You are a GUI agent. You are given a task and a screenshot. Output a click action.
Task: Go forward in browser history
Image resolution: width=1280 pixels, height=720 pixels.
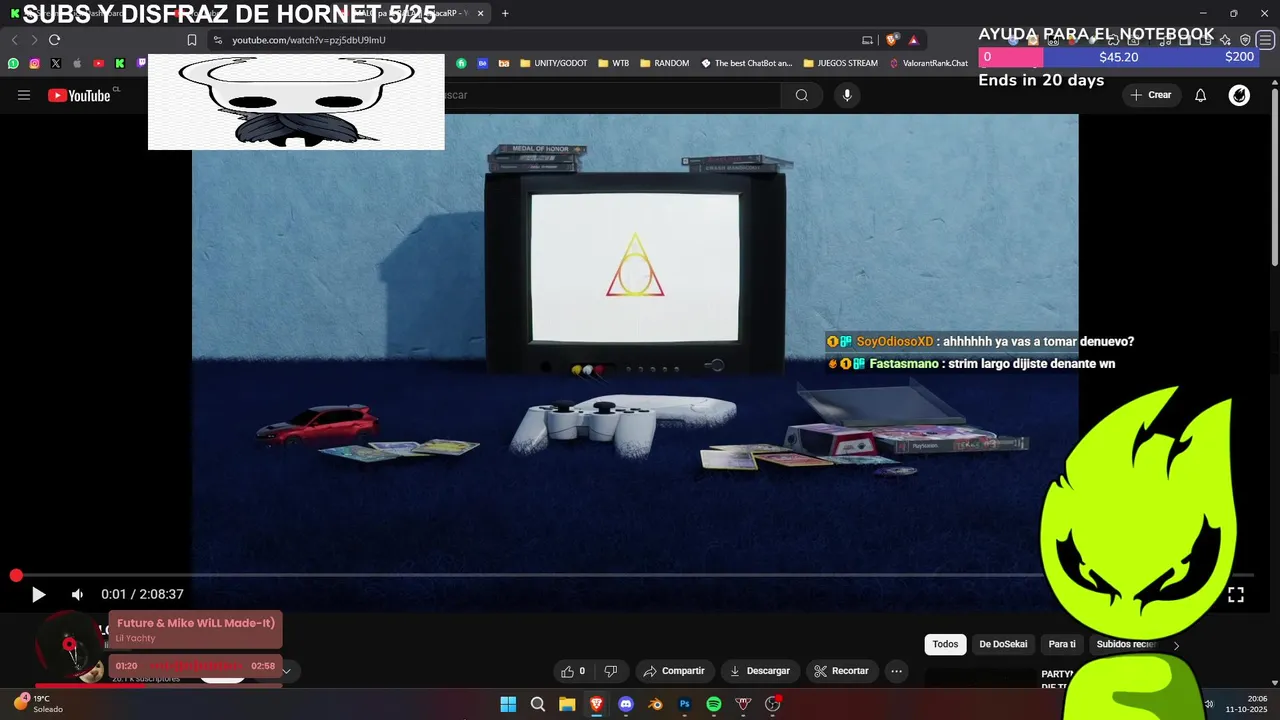[34, 40]
